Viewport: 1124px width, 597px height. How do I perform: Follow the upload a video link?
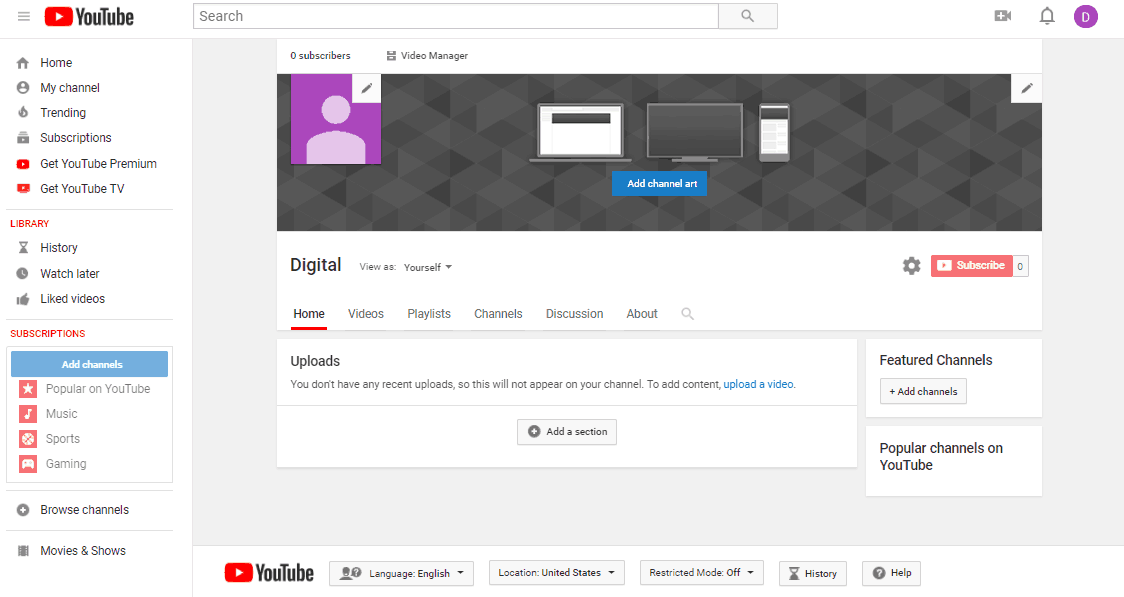pos(758,384)
